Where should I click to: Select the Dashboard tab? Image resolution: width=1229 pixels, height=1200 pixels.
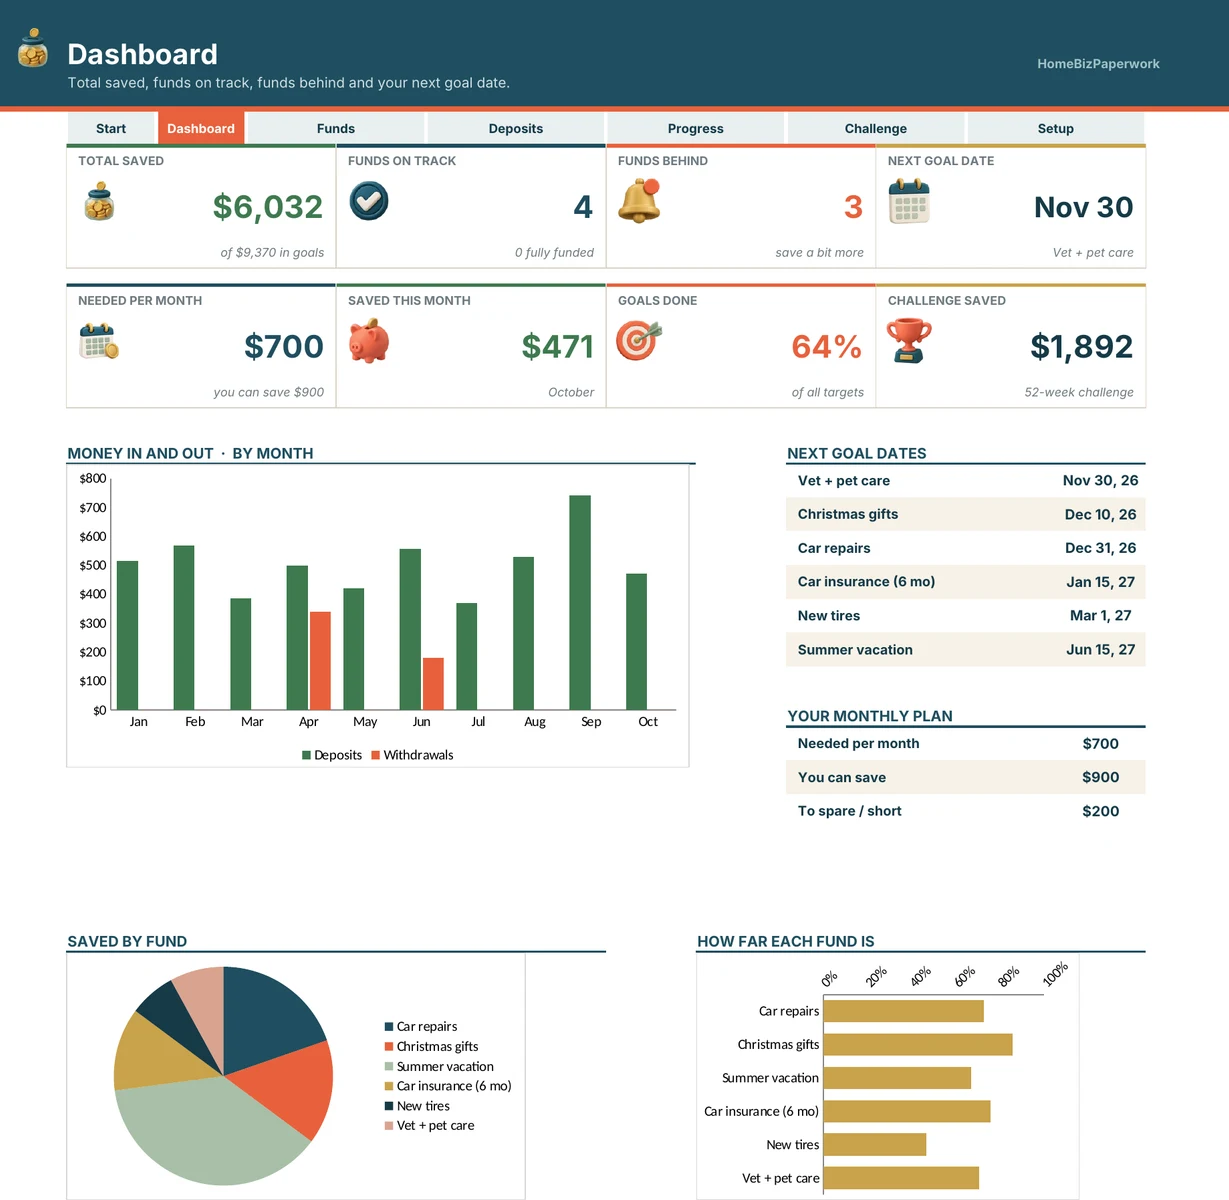(x=201, y=128)
